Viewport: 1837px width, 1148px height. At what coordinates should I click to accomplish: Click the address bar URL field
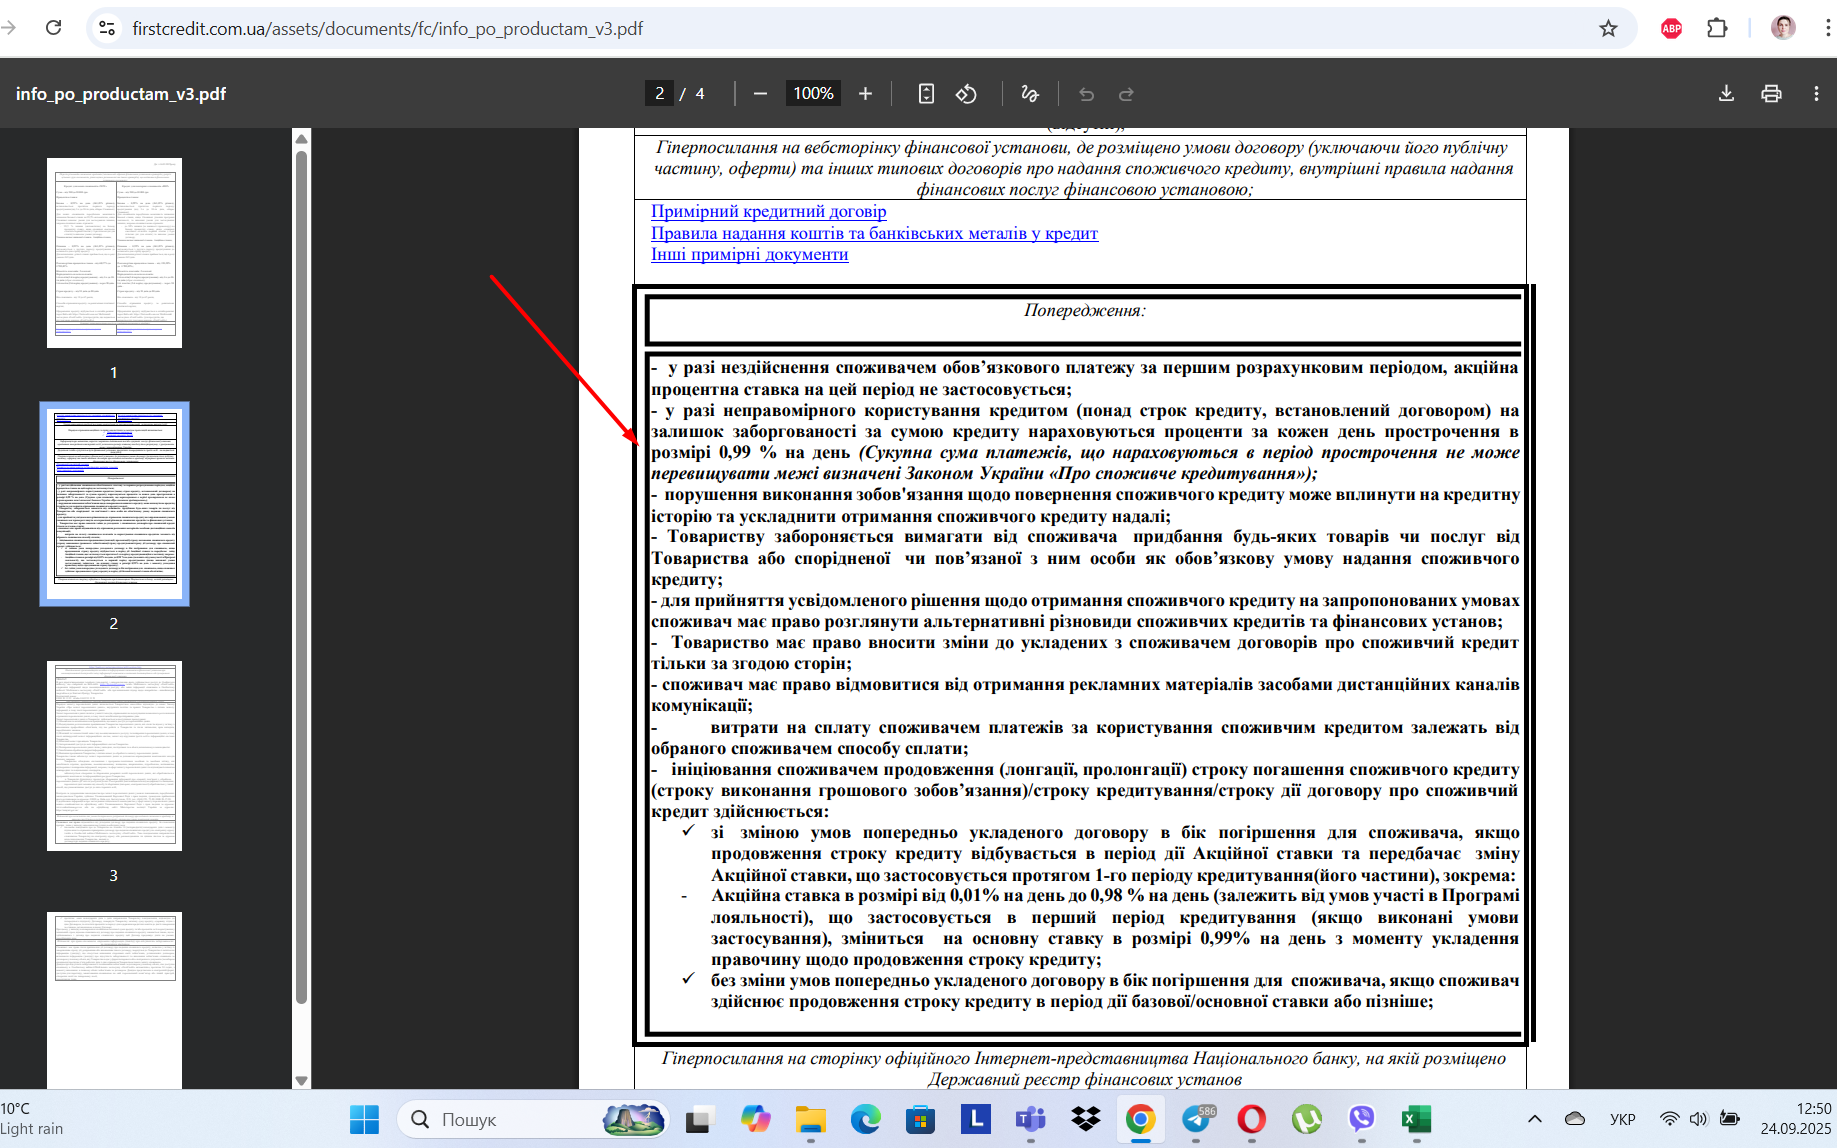860,28
